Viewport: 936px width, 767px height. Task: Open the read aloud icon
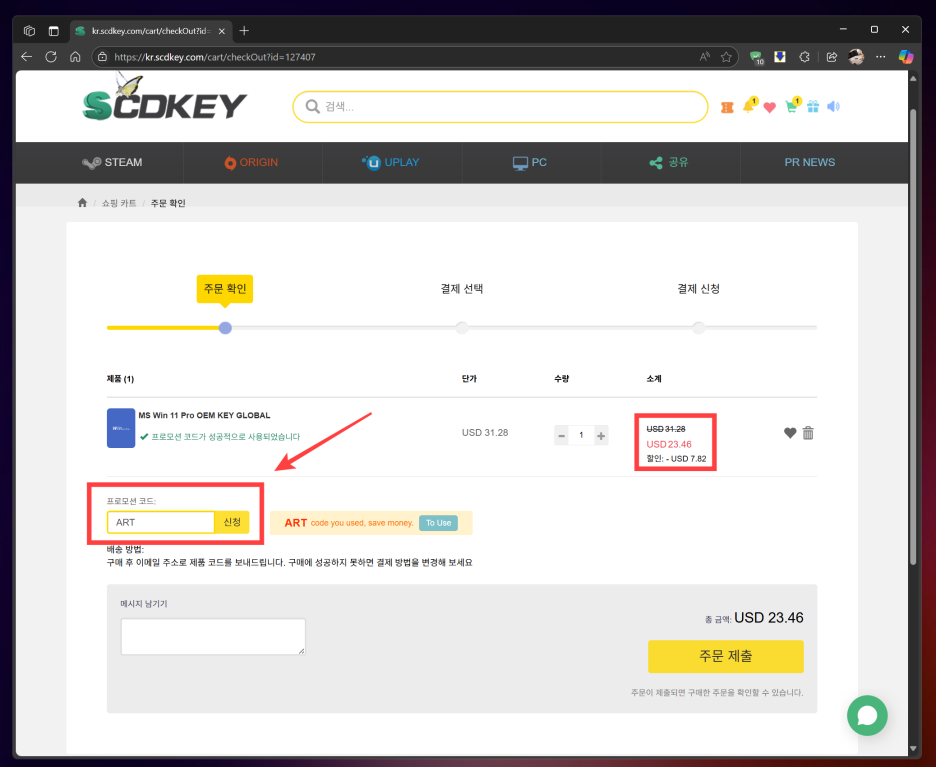point(704,57)
